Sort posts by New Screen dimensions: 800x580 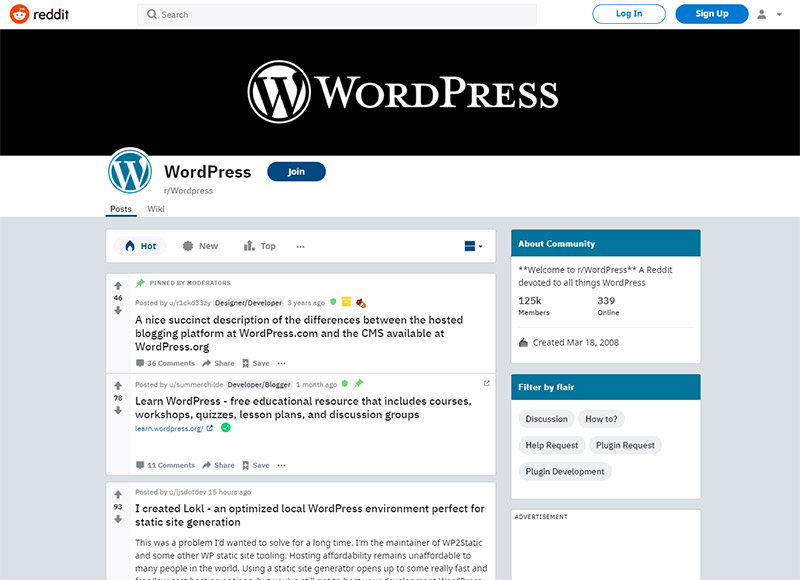pos(200,246)
